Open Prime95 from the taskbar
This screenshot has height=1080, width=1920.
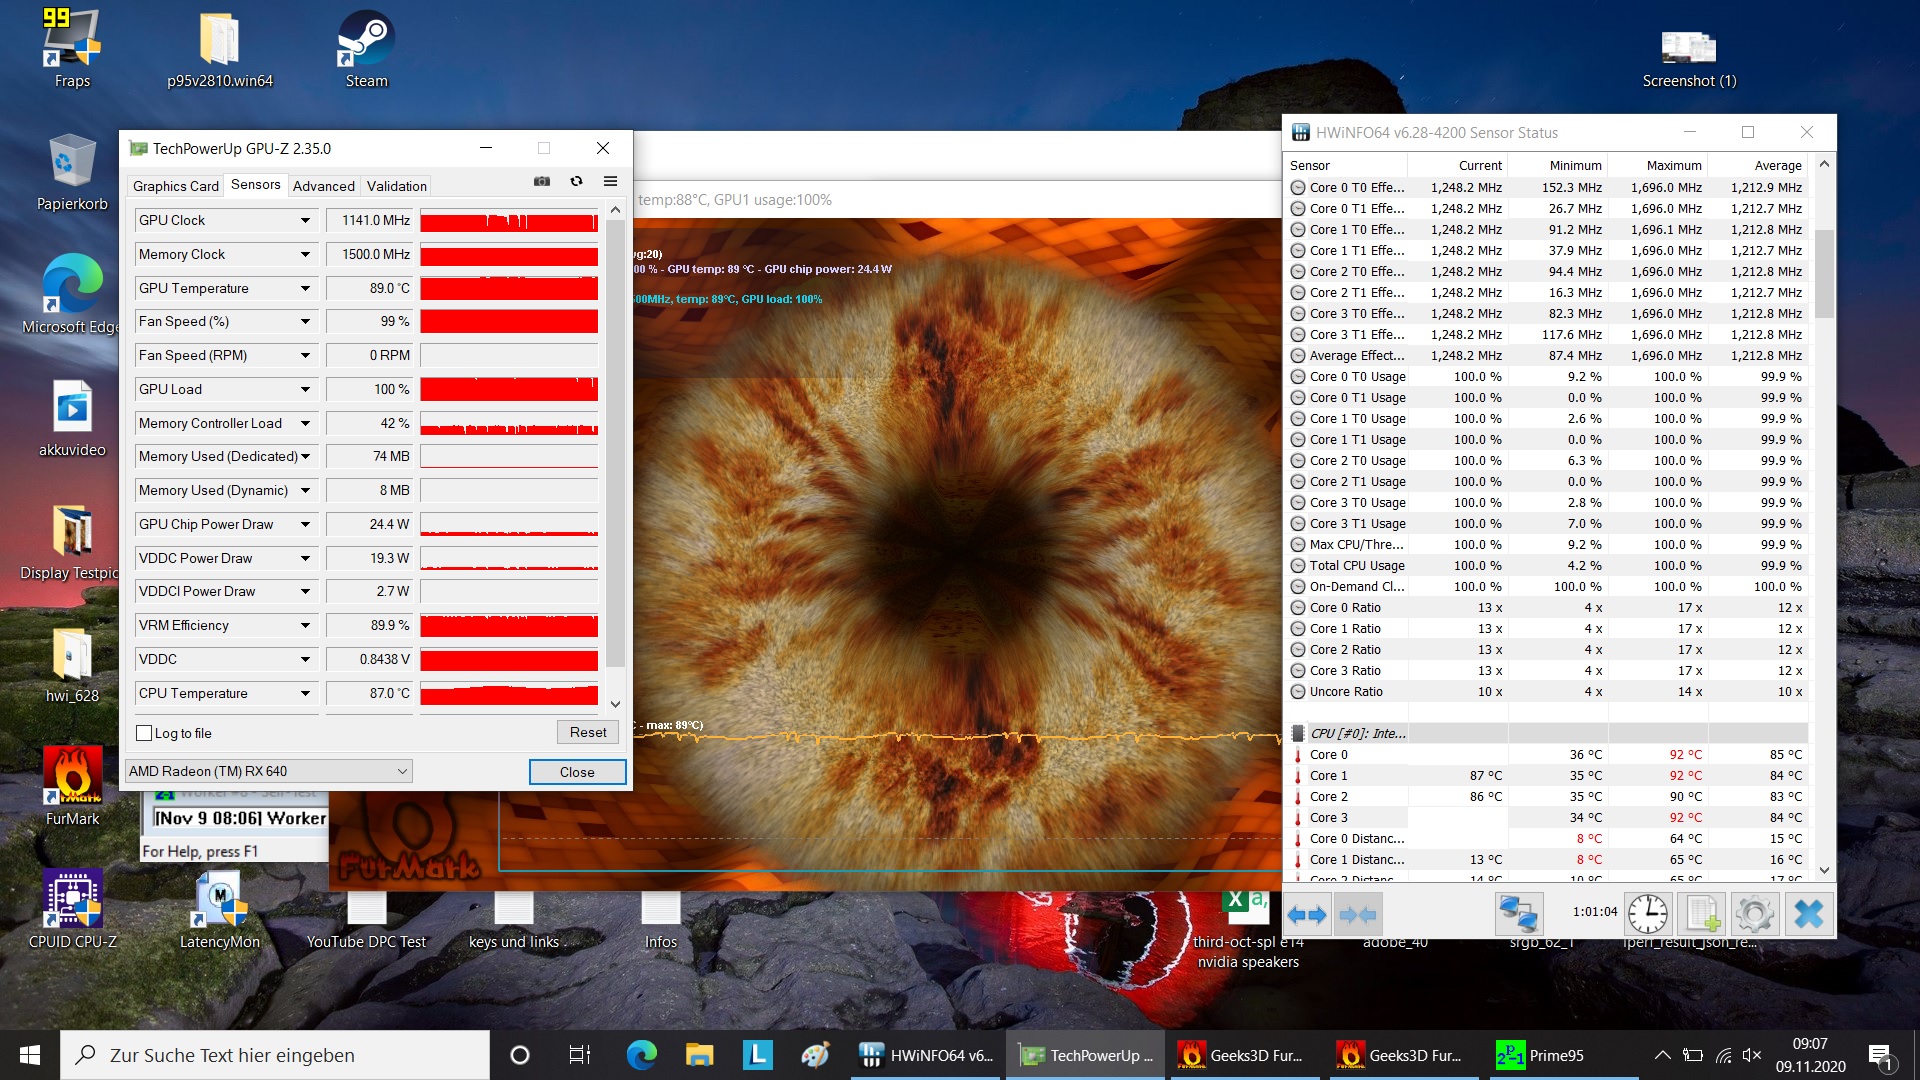click(x=1540, y=1055)
